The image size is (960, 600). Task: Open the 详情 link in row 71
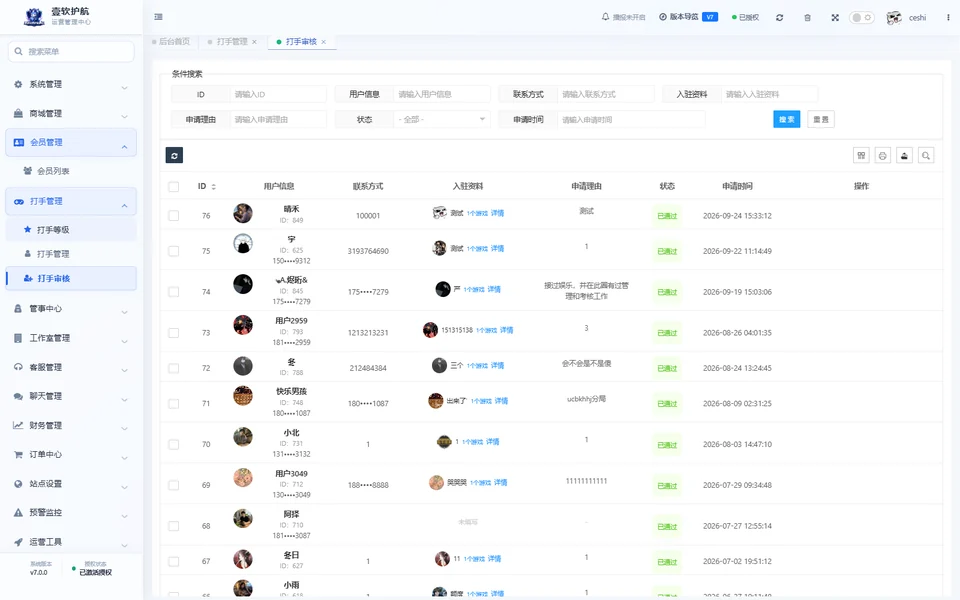[x=501, y=401]
